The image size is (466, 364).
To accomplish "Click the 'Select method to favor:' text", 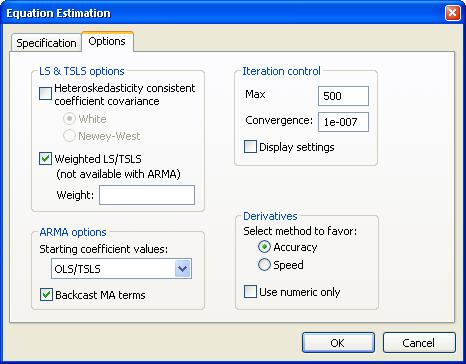I will click(x=300, y=231).
